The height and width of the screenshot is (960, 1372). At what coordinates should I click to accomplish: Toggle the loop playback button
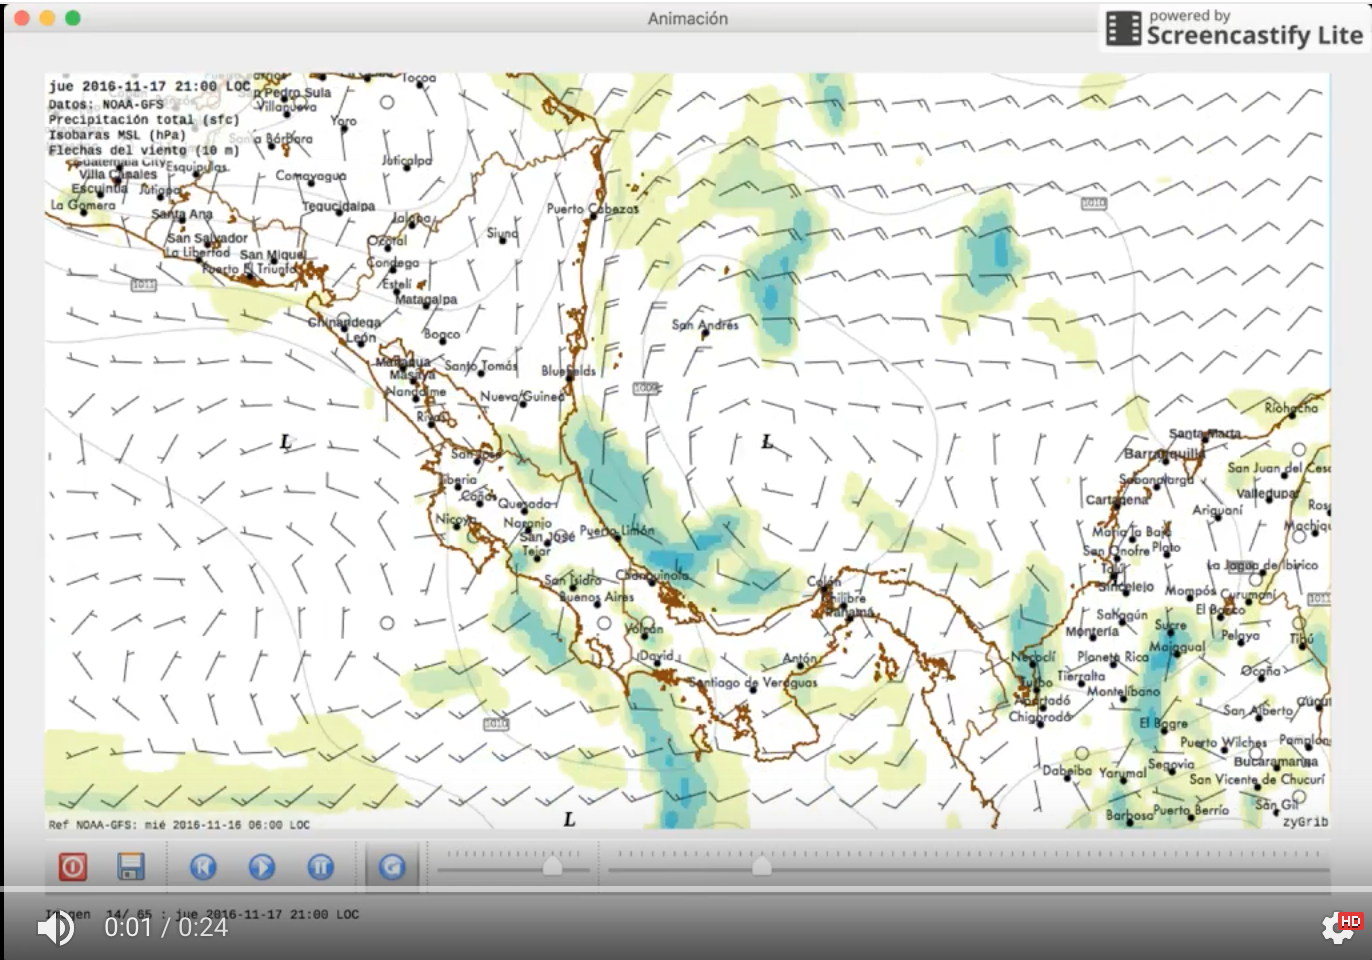(x=392, y=866)
